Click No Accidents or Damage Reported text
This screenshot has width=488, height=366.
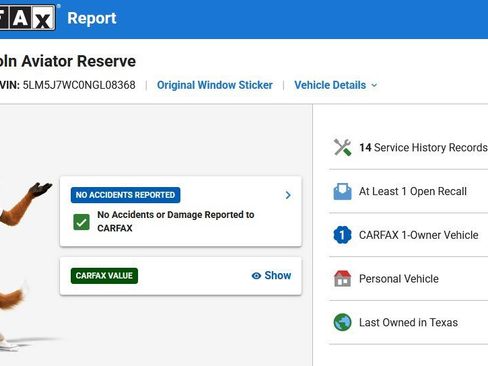click(x=176, y=221)
